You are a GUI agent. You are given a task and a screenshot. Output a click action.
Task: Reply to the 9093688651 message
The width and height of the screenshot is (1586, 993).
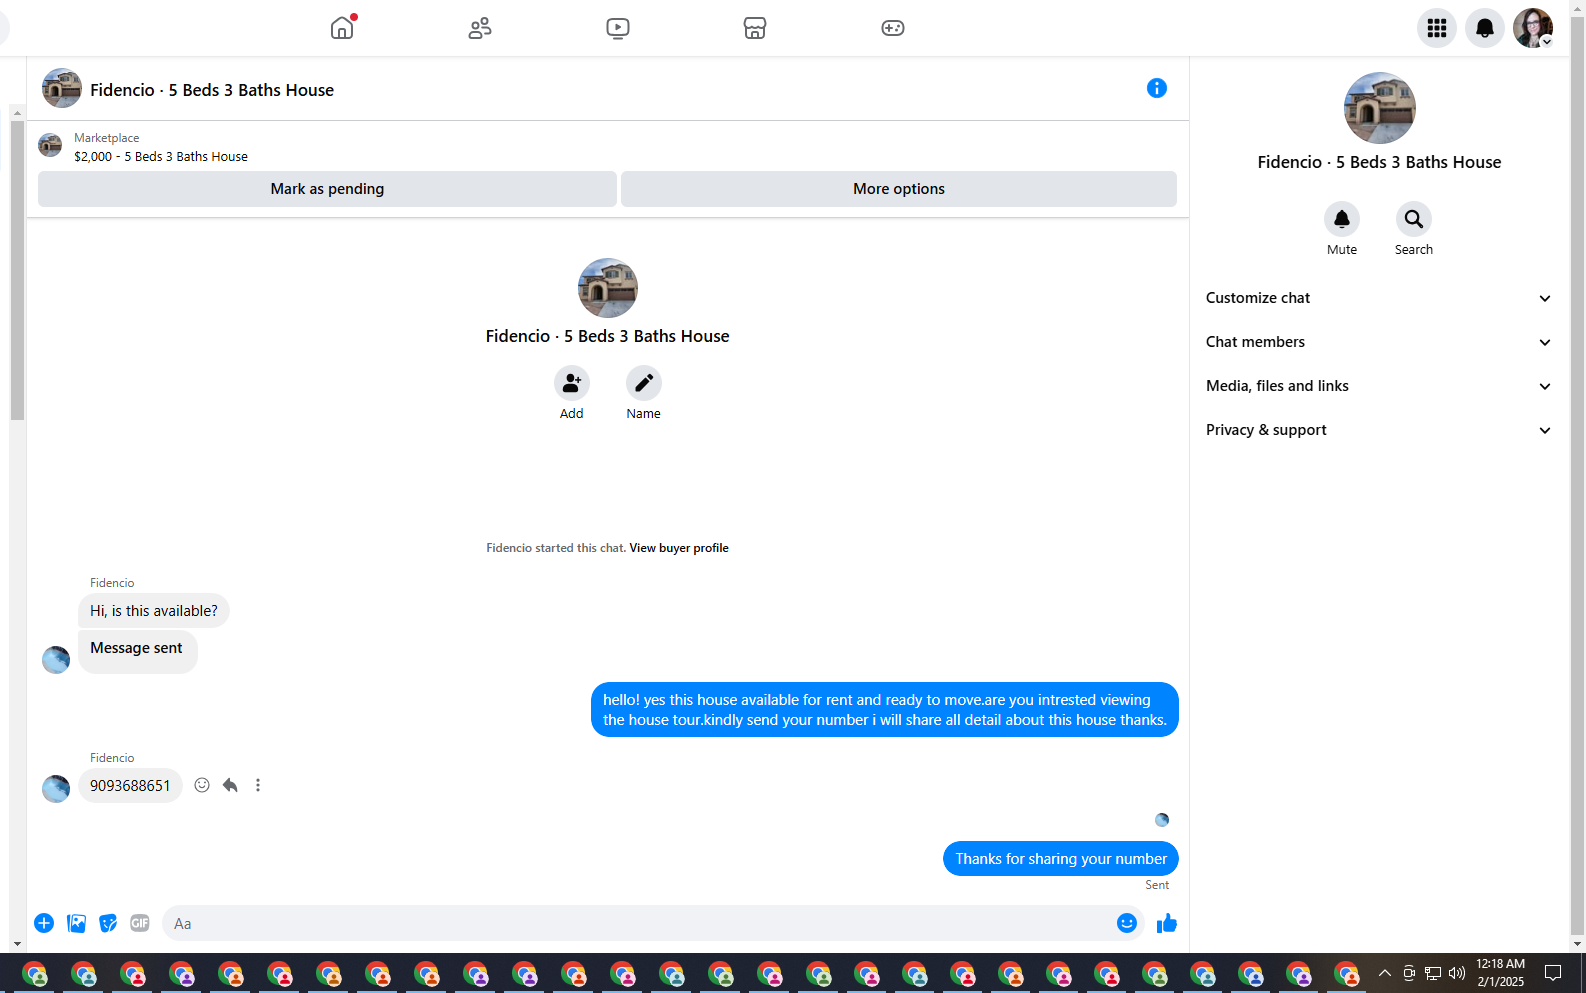[230, 785]
